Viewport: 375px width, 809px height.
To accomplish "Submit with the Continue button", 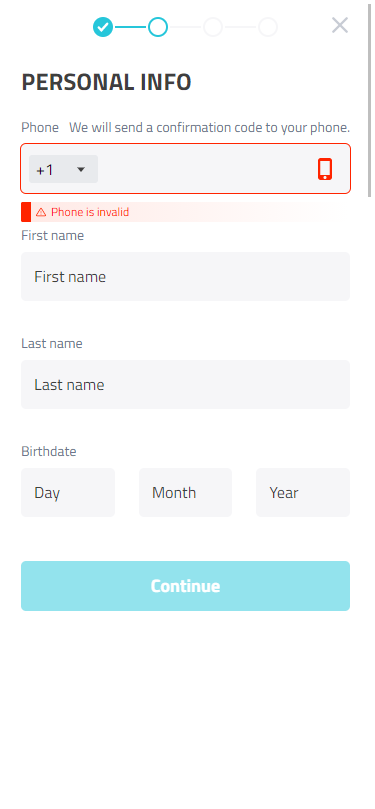I will (185, 586).
